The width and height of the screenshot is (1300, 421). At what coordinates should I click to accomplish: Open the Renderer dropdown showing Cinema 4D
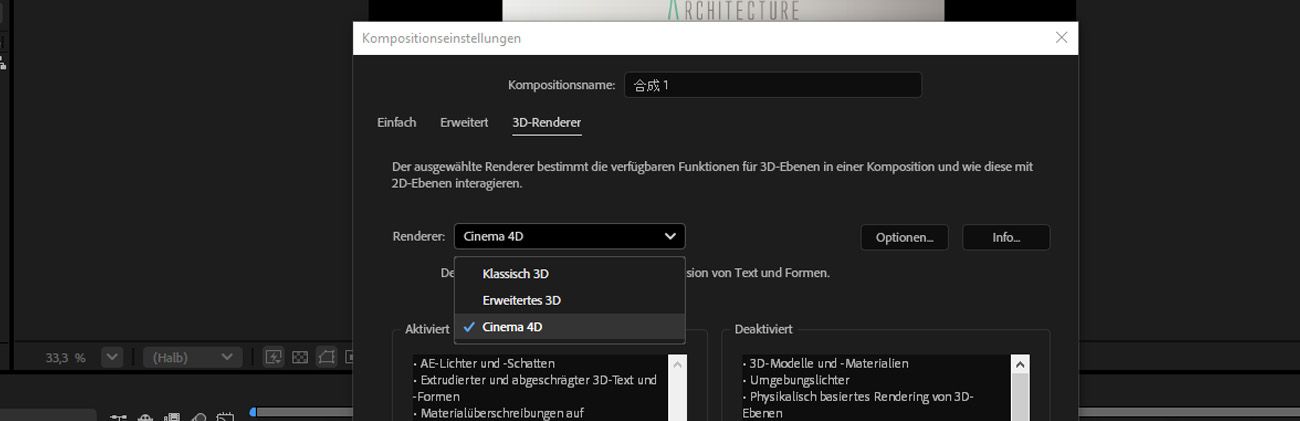[569, 237]
